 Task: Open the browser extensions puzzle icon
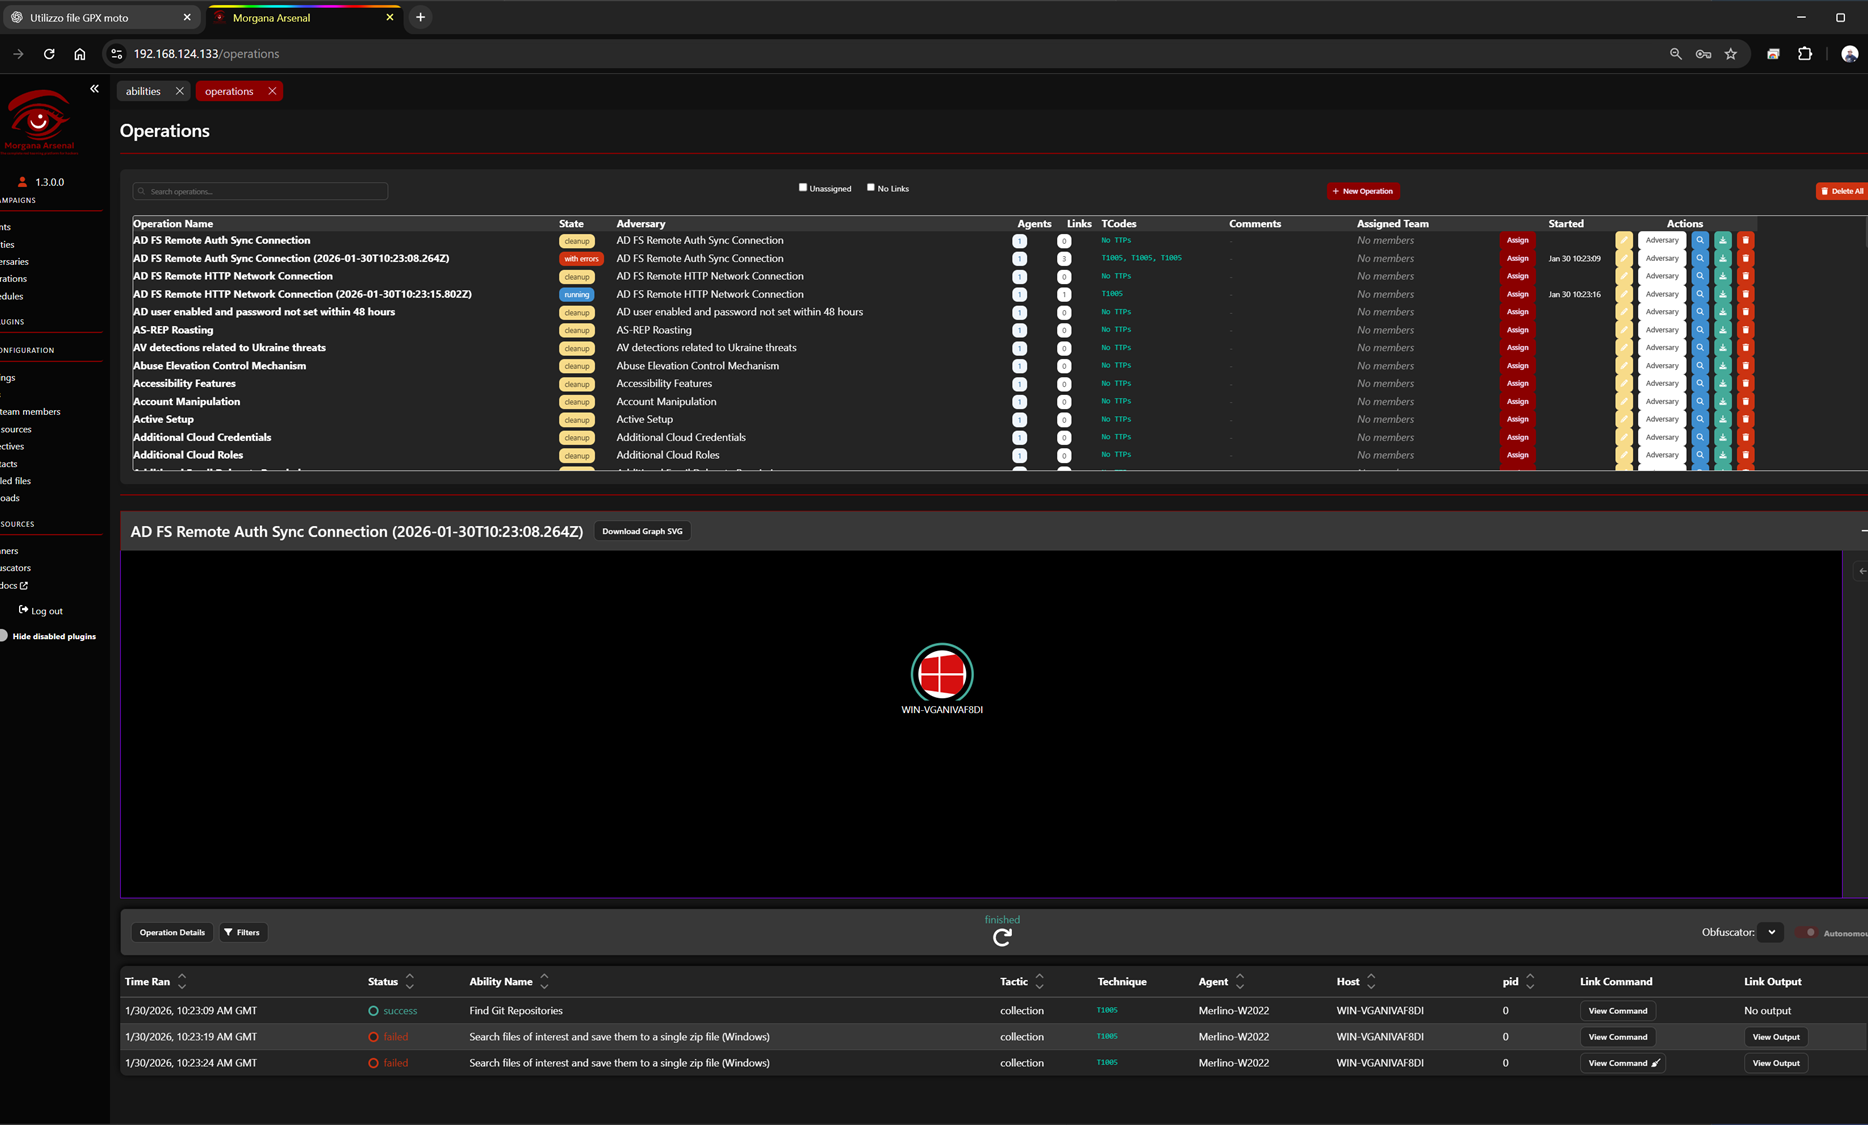click(1804, 54)
